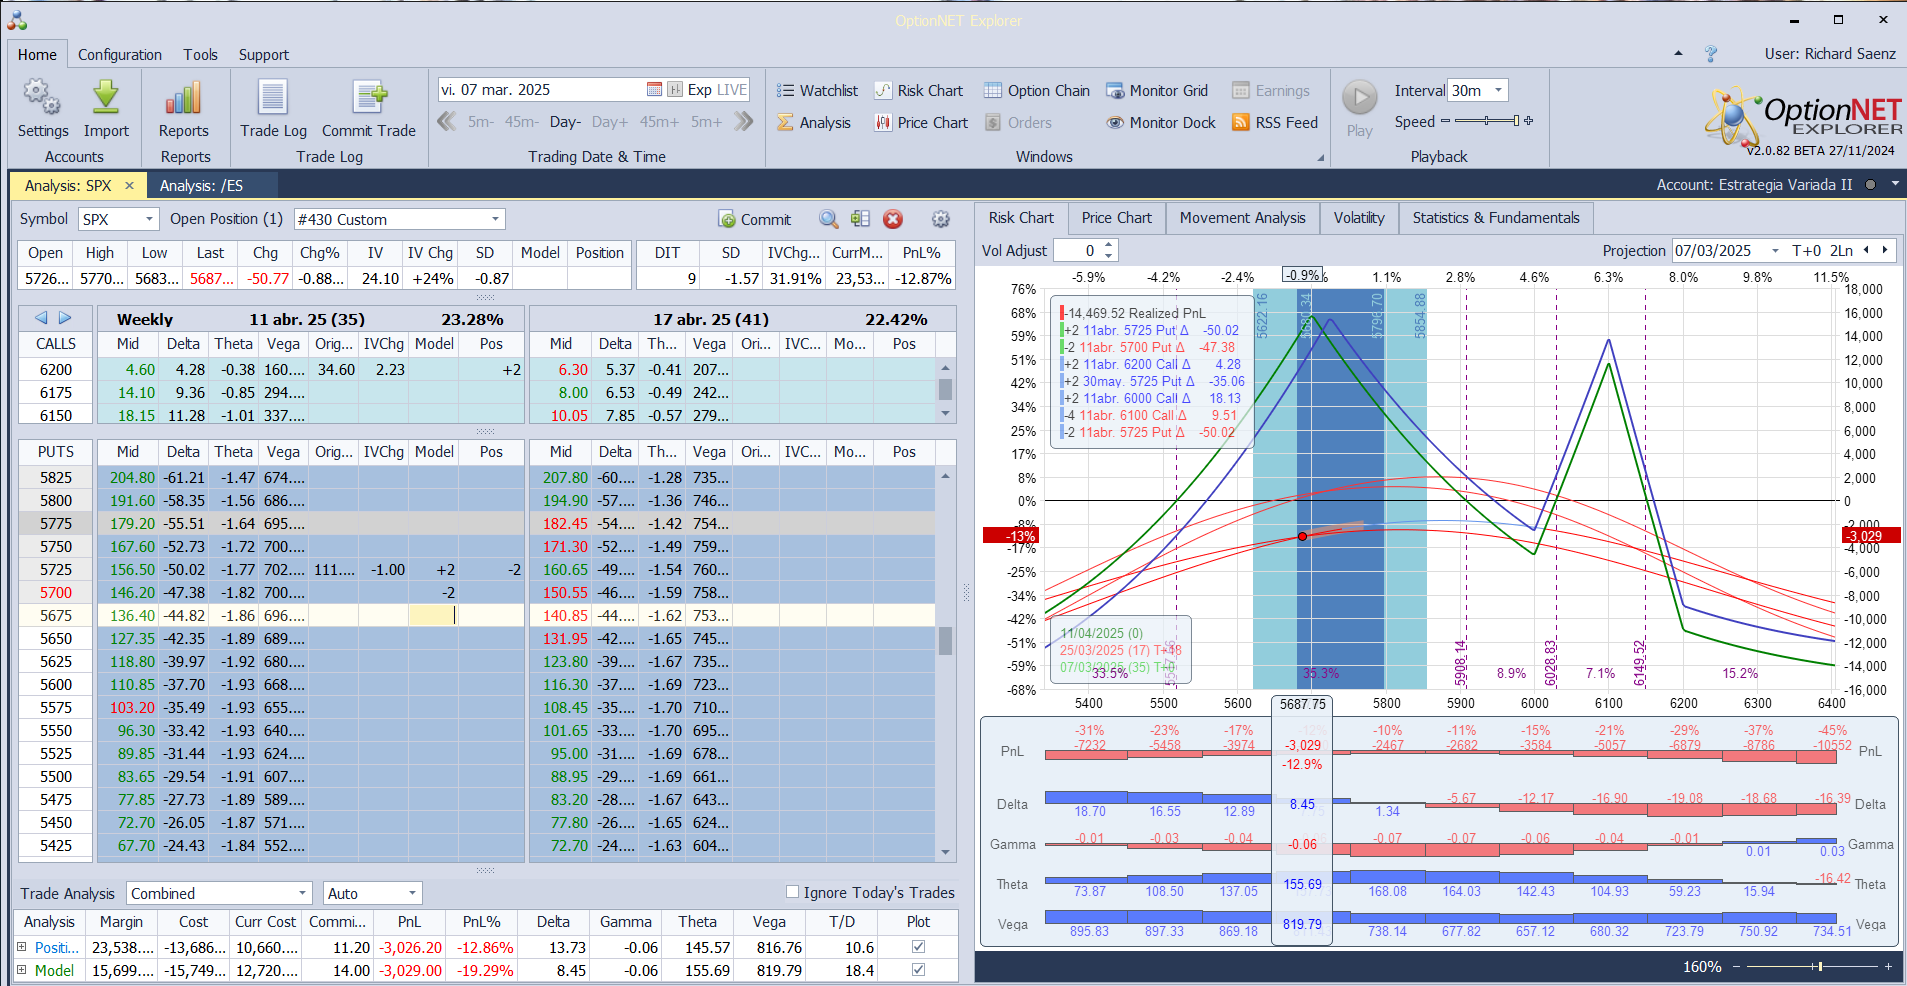Image resolution: width=1907 pixels, height=986 pixels.
Task: Open the calendar picker icon in date field
Action: click(x=654, y=90)
